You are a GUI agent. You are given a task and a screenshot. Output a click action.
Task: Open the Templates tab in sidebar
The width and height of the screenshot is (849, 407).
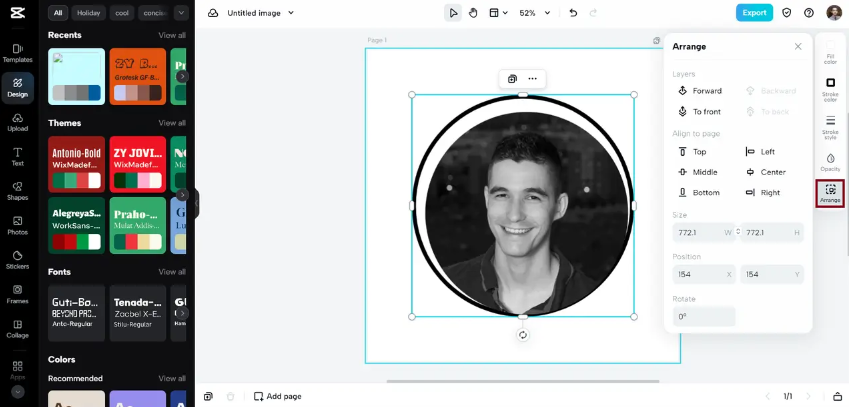17,53
